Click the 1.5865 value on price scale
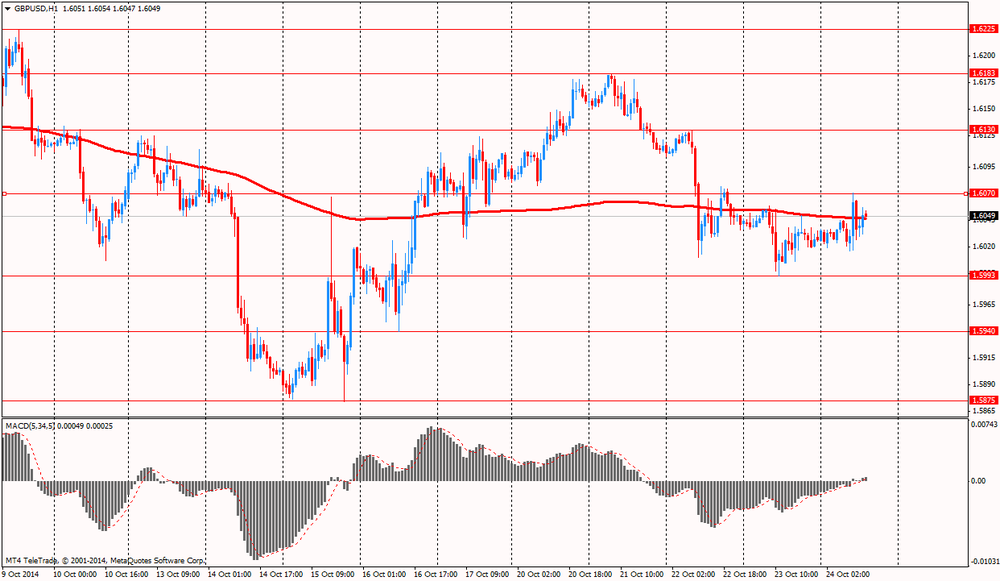Screen dimensions: 1000x581 coord(984,411)
